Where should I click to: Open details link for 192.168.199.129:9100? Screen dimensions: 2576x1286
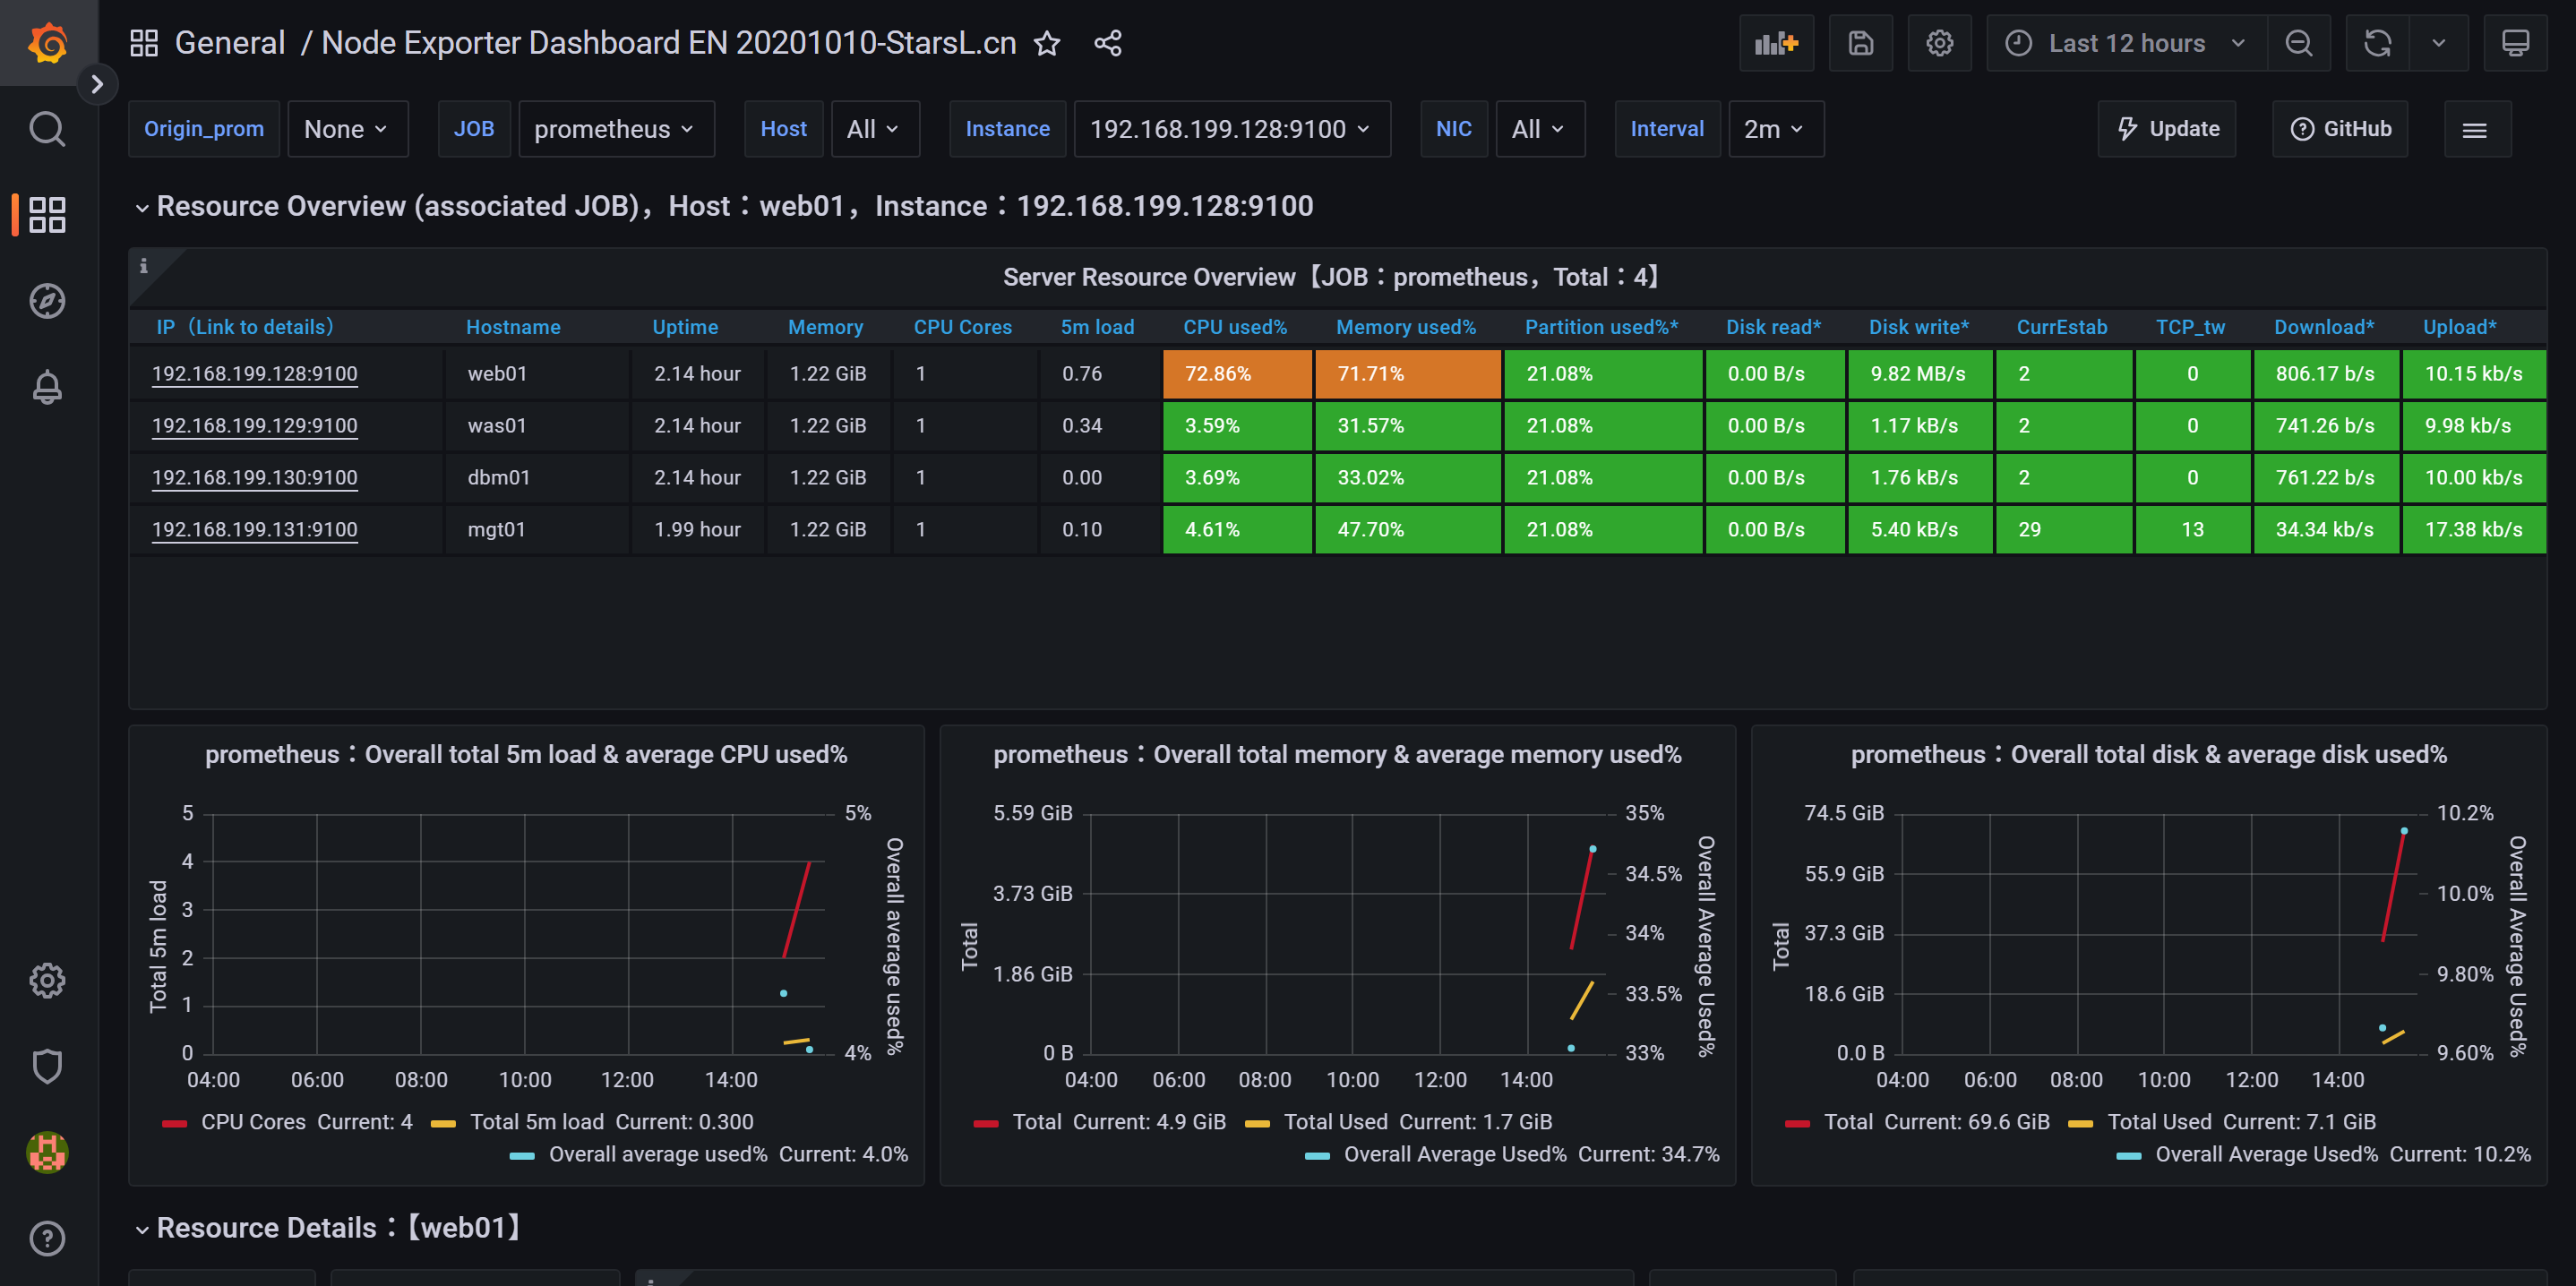254,426
